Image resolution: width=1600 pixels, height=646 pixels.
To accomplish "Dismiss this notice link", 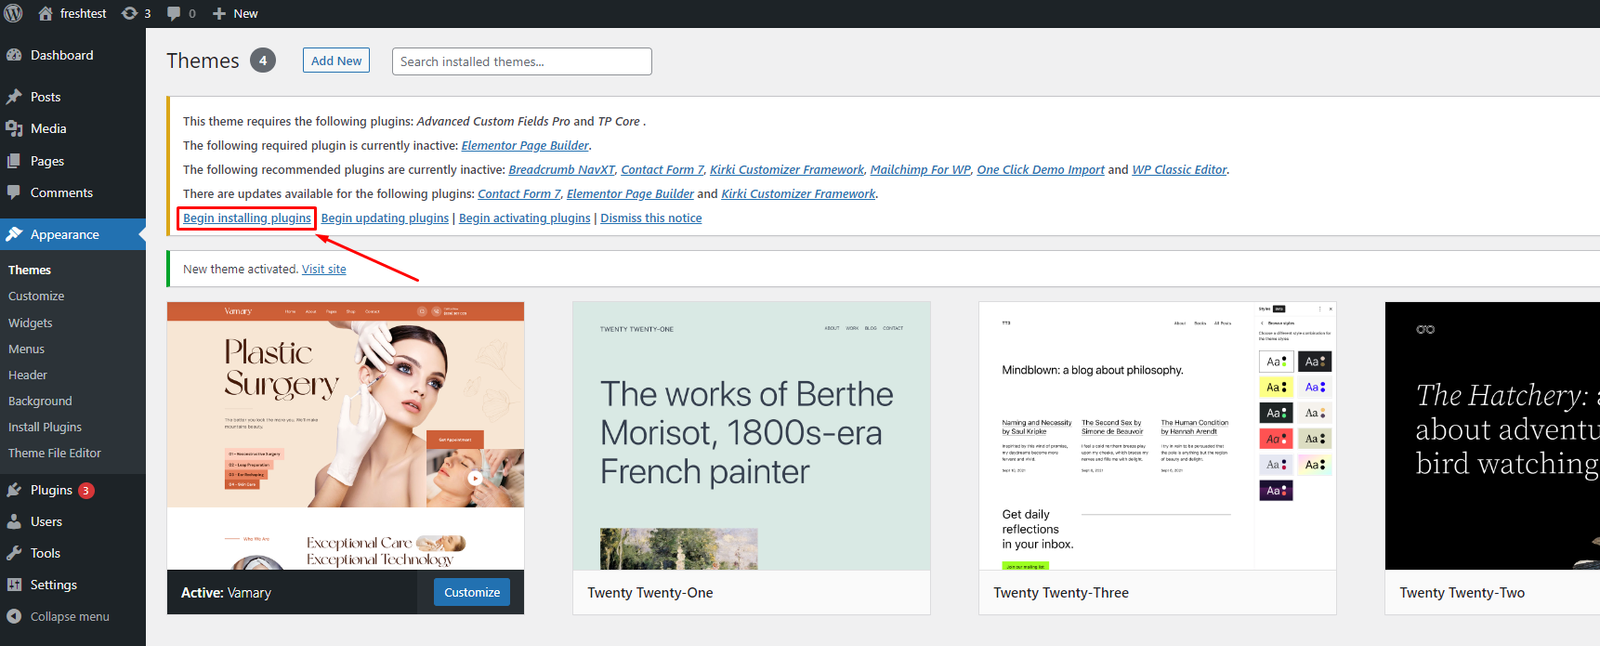I will click(x=651, y=218).
